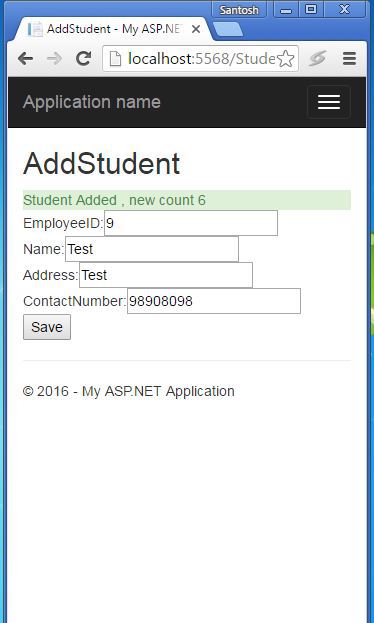This screenshot has height=623, width=374.
Task: Open the Application name link
Action: [x=92, y=102]
